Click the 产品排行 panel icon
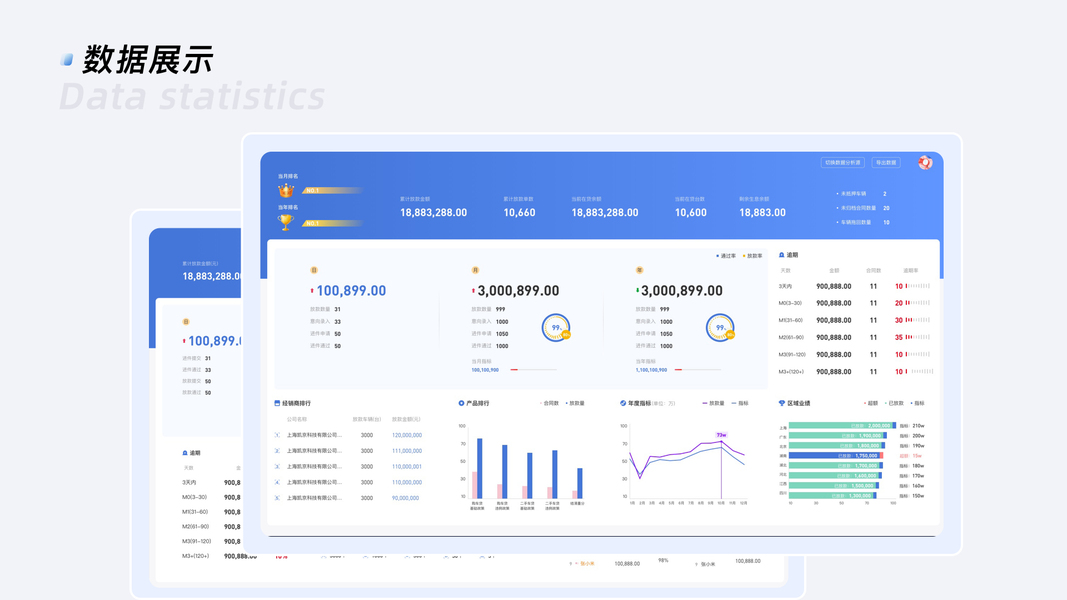The height and width of the screenshot is (600, 1067). tap(461, 403)
